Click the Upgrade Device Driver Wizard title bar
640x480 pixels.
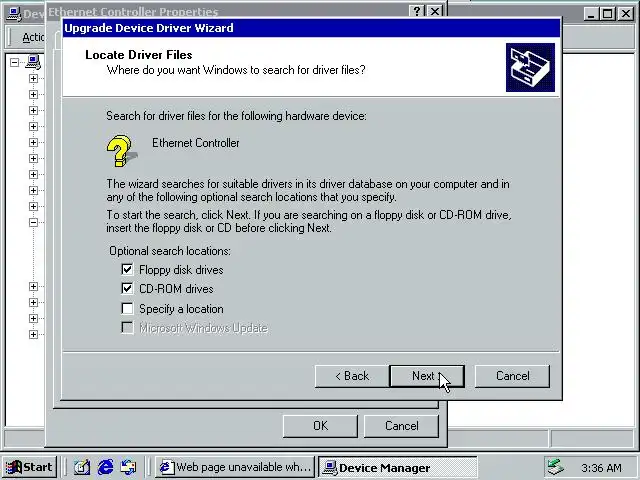311,28
